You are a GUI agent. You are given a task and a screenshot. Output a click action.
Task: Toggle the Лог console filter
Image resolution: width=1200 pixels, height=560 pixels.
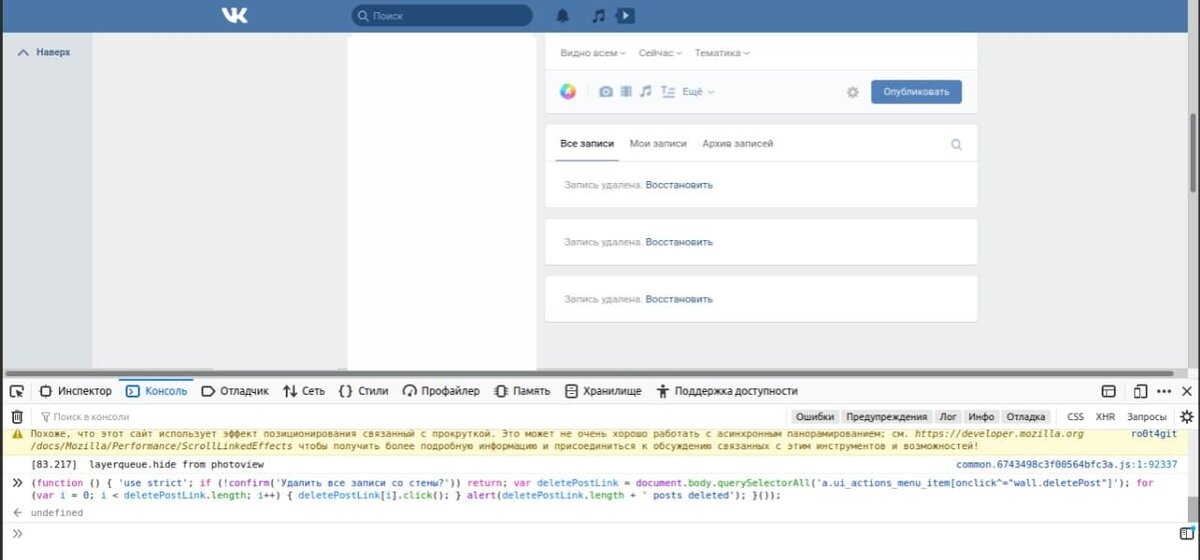(949, 416)
